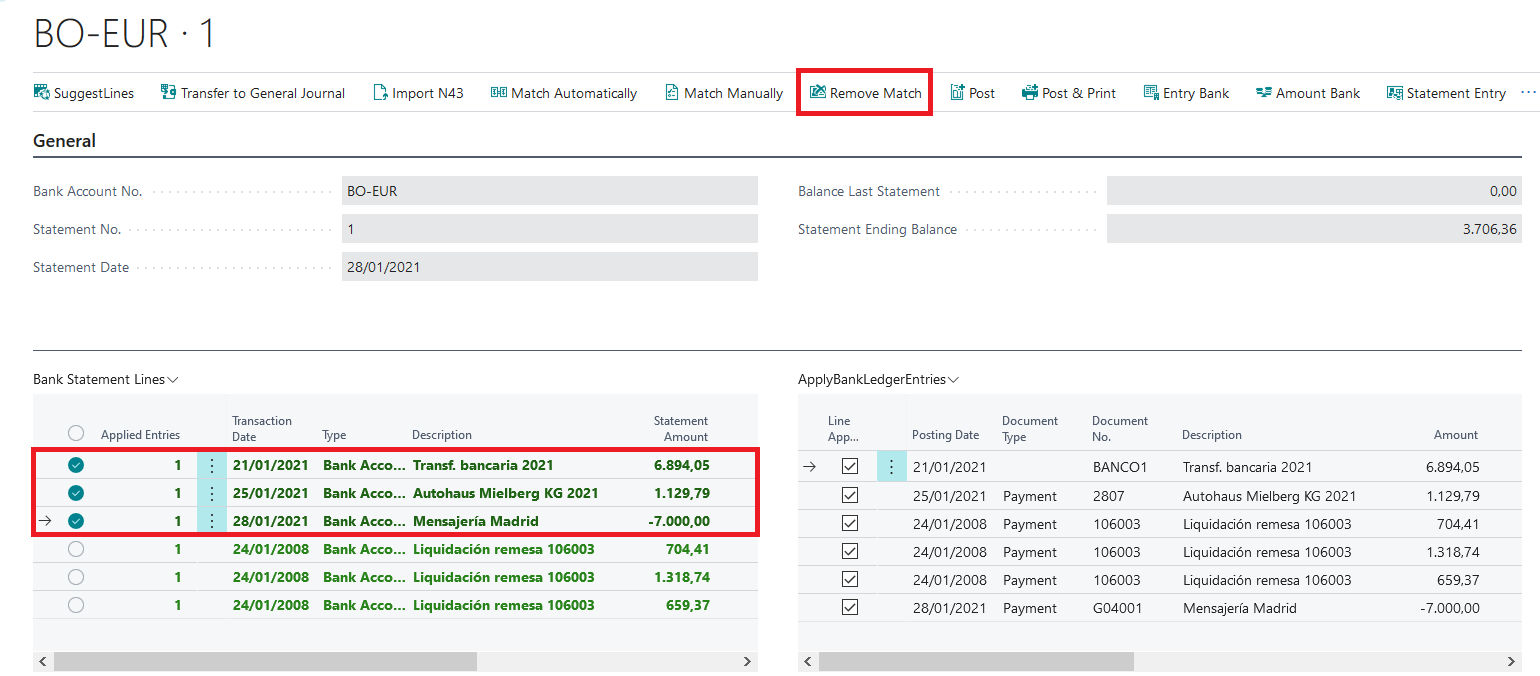The image size is (1540, 676).
Task: Select the statement line with amount 1.318,74
Action: tap(76, 577)
